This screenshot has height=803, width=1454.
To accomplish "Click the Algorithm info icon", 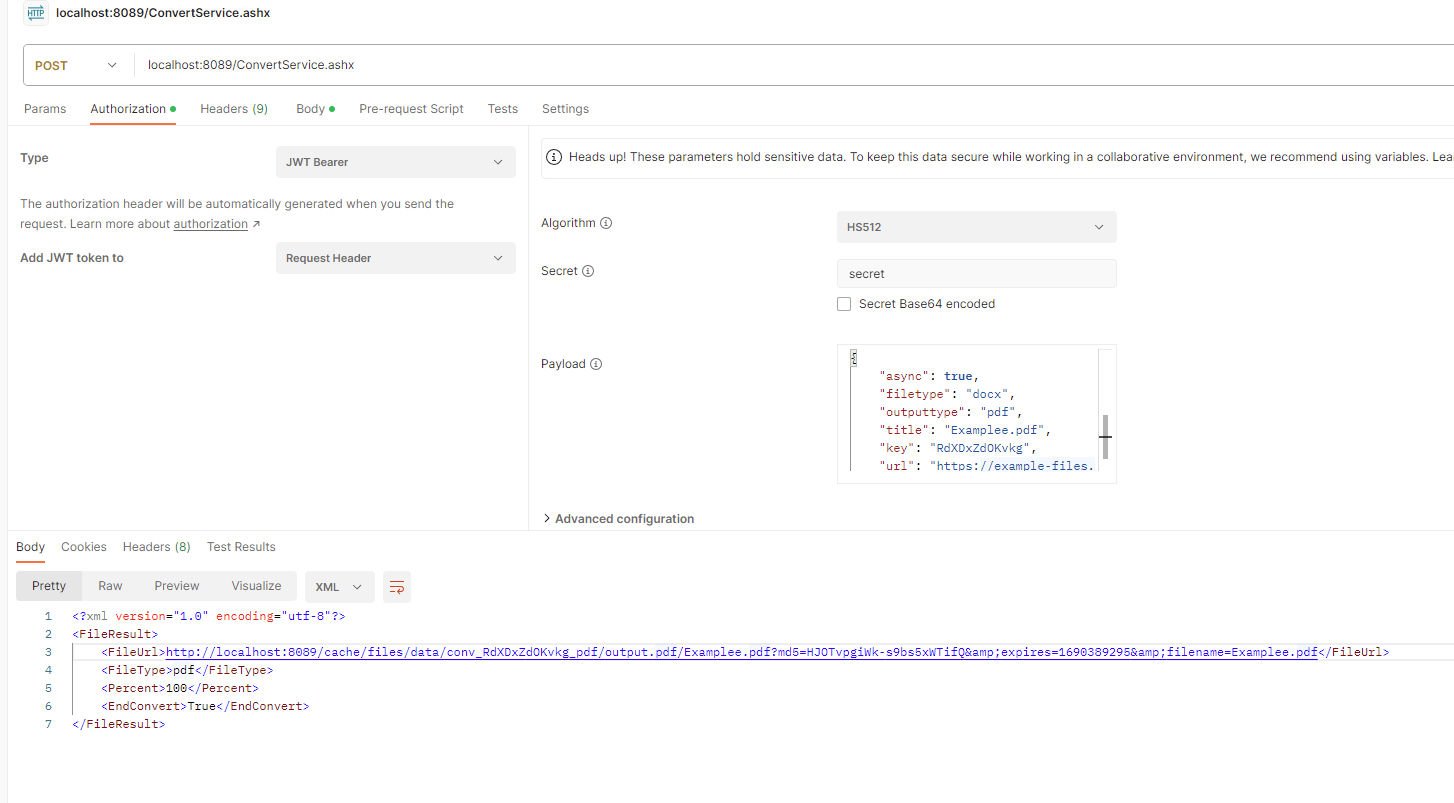I will (606, 223).
